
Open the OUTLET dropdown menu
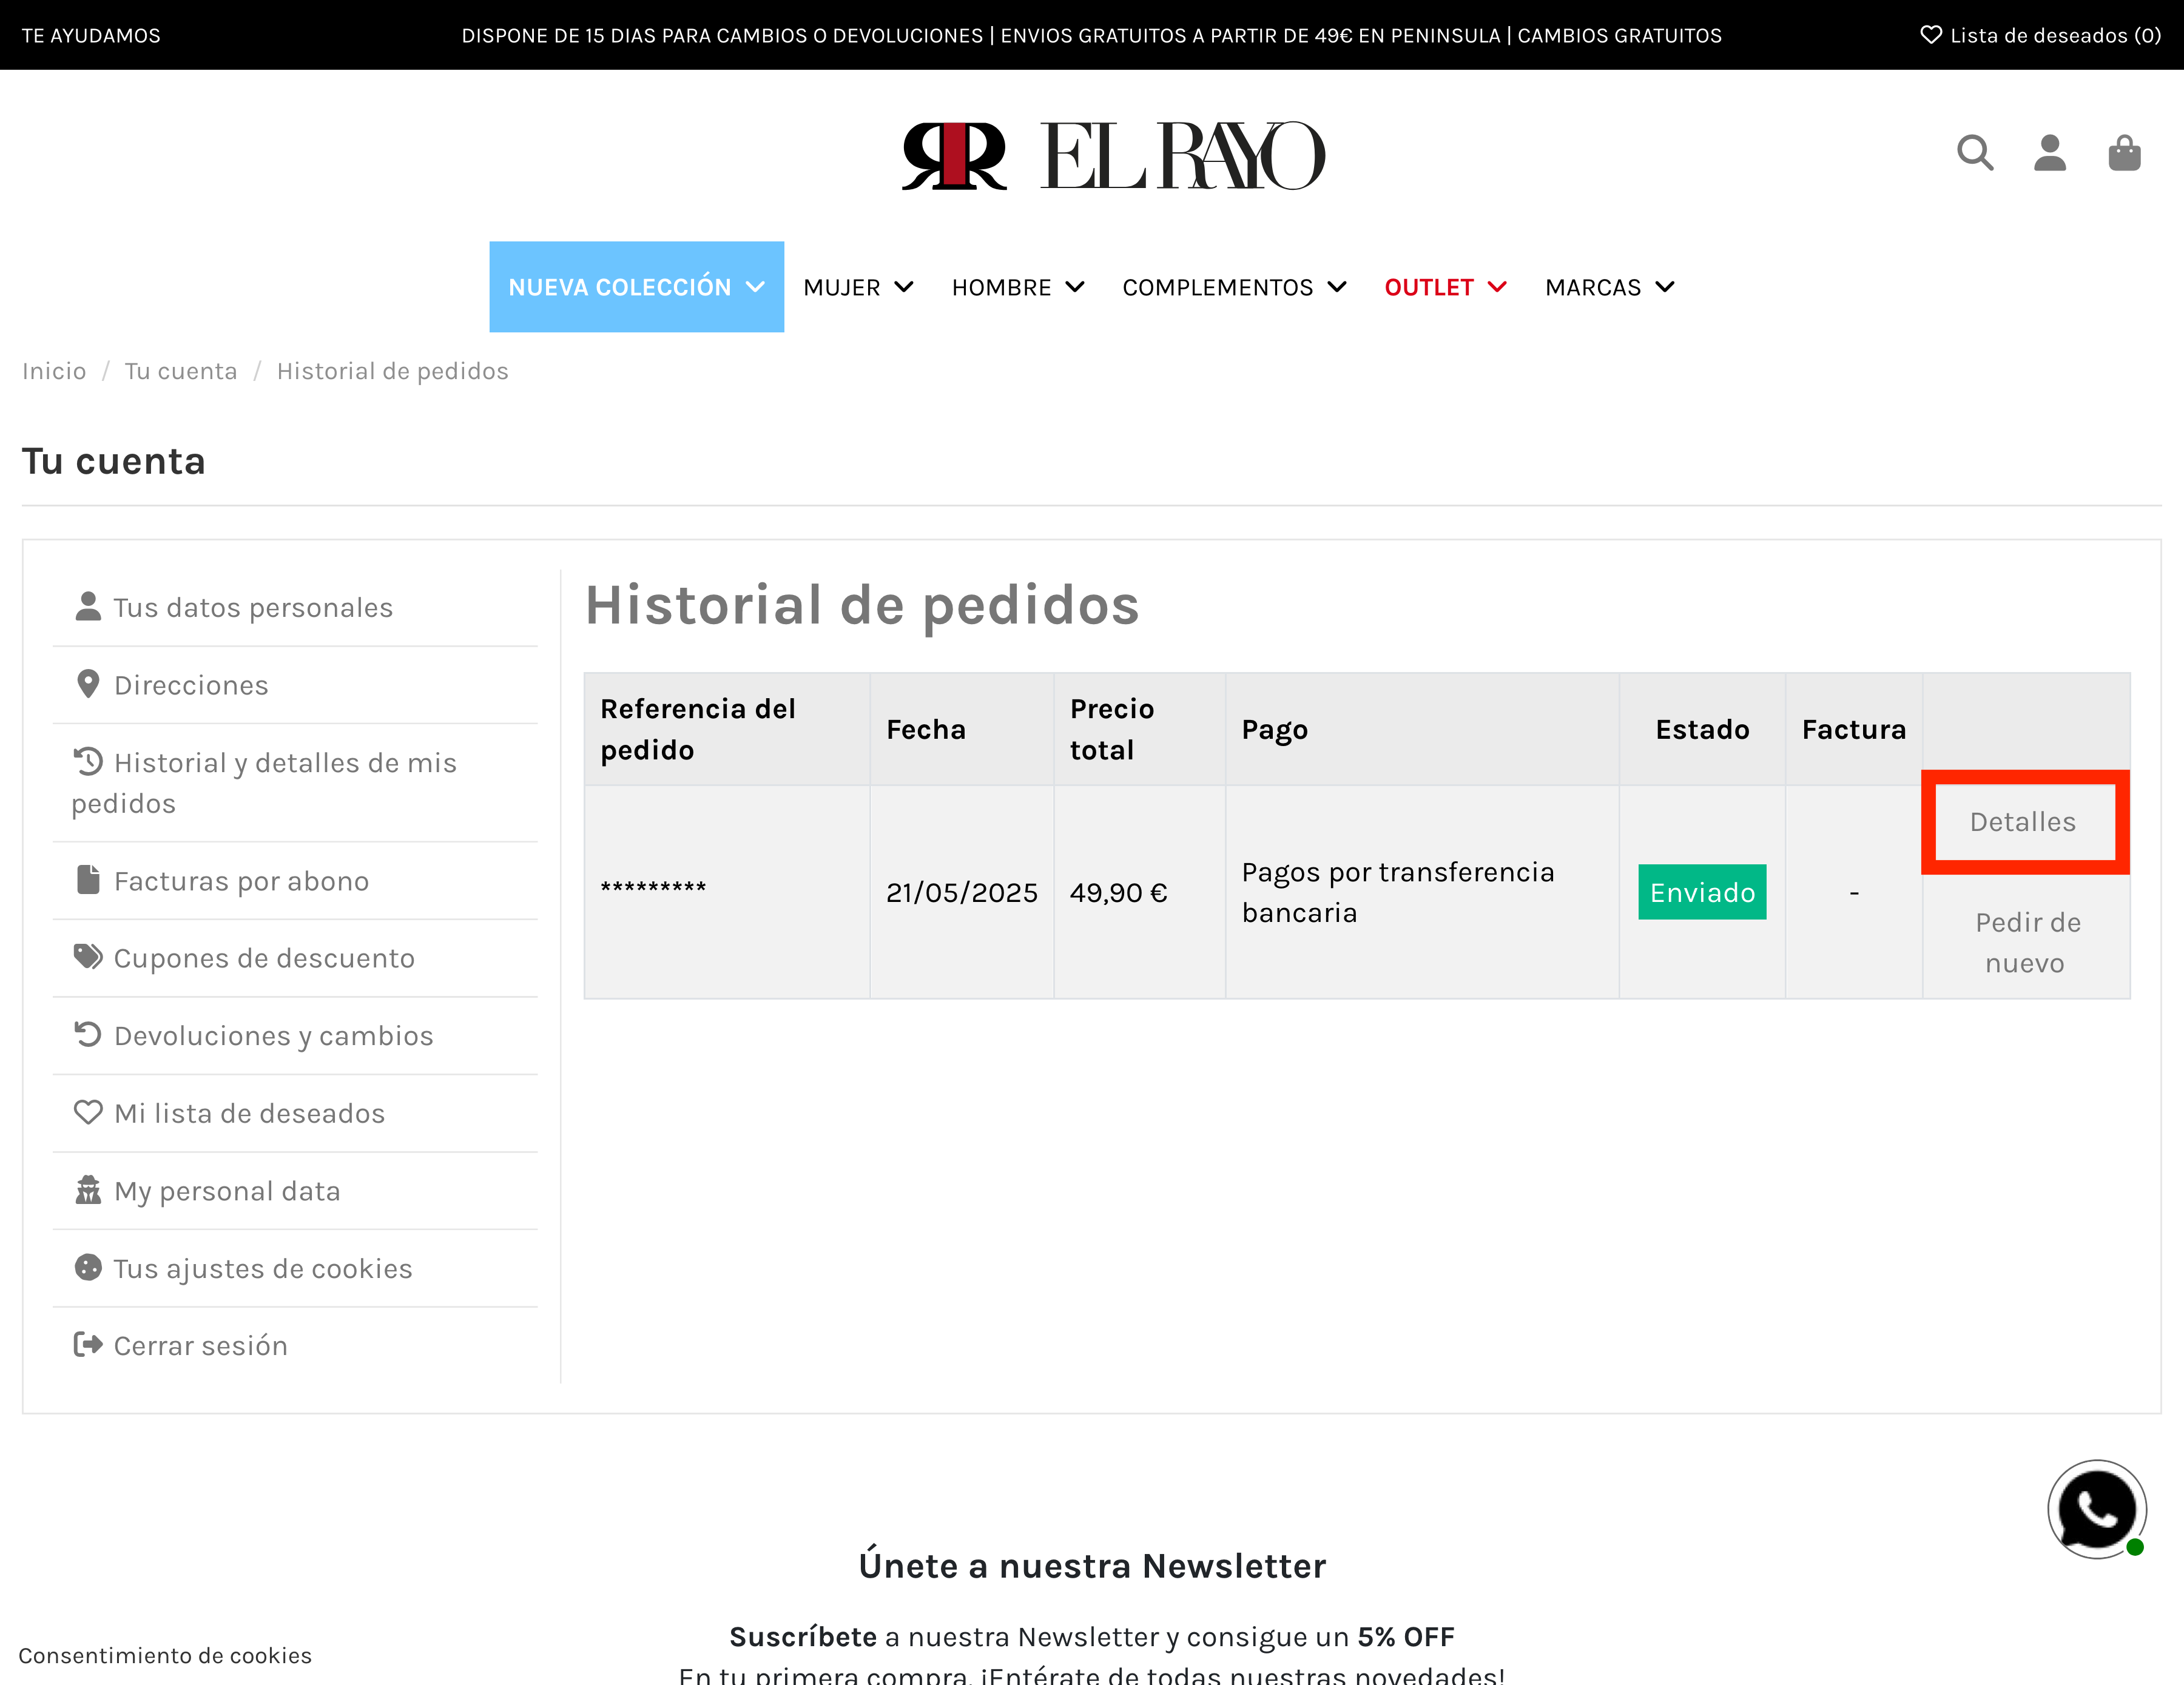[1444, 287]
